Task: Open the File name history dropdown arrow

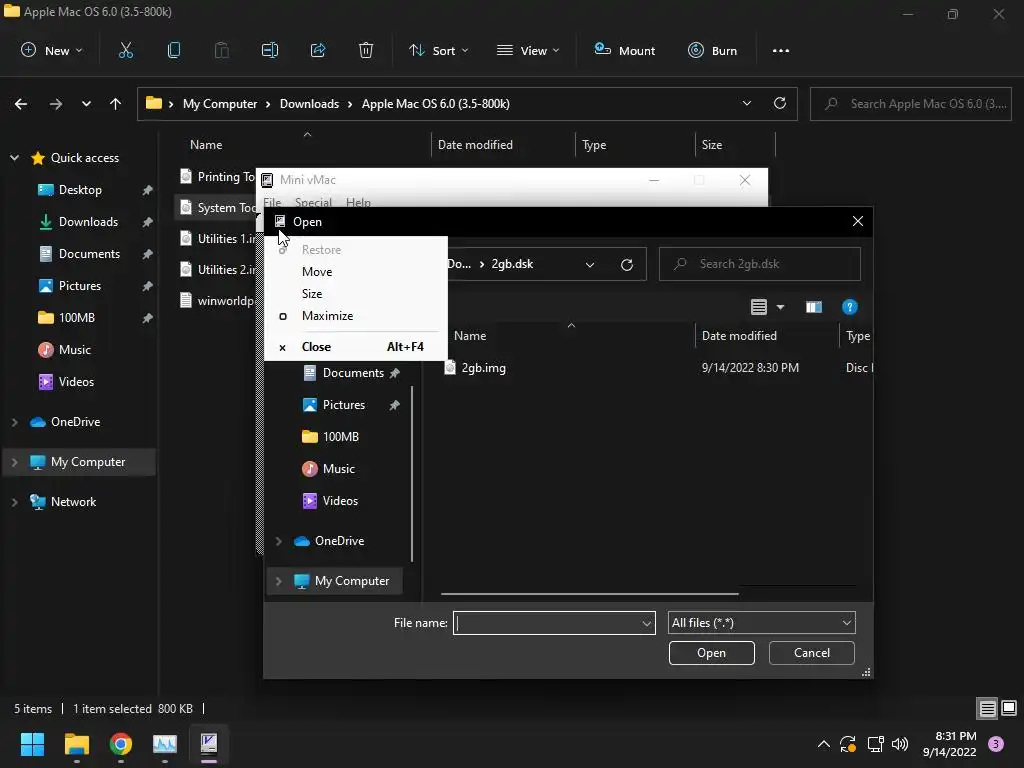Action: pyautogui.click(x=647, y=624)
